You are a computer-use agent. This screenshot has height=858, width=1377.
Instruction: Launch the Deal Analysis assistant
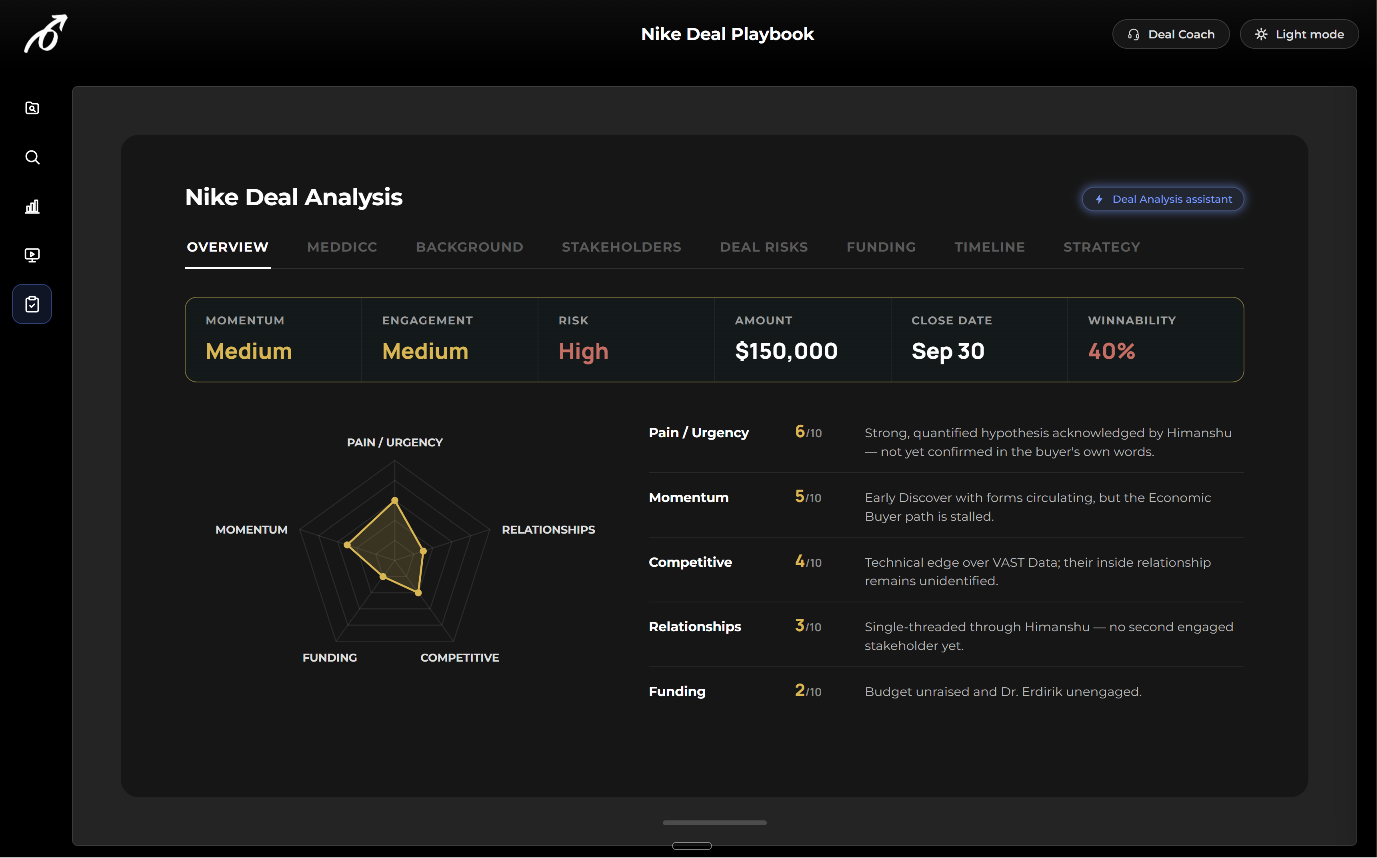coord(1163,199)
